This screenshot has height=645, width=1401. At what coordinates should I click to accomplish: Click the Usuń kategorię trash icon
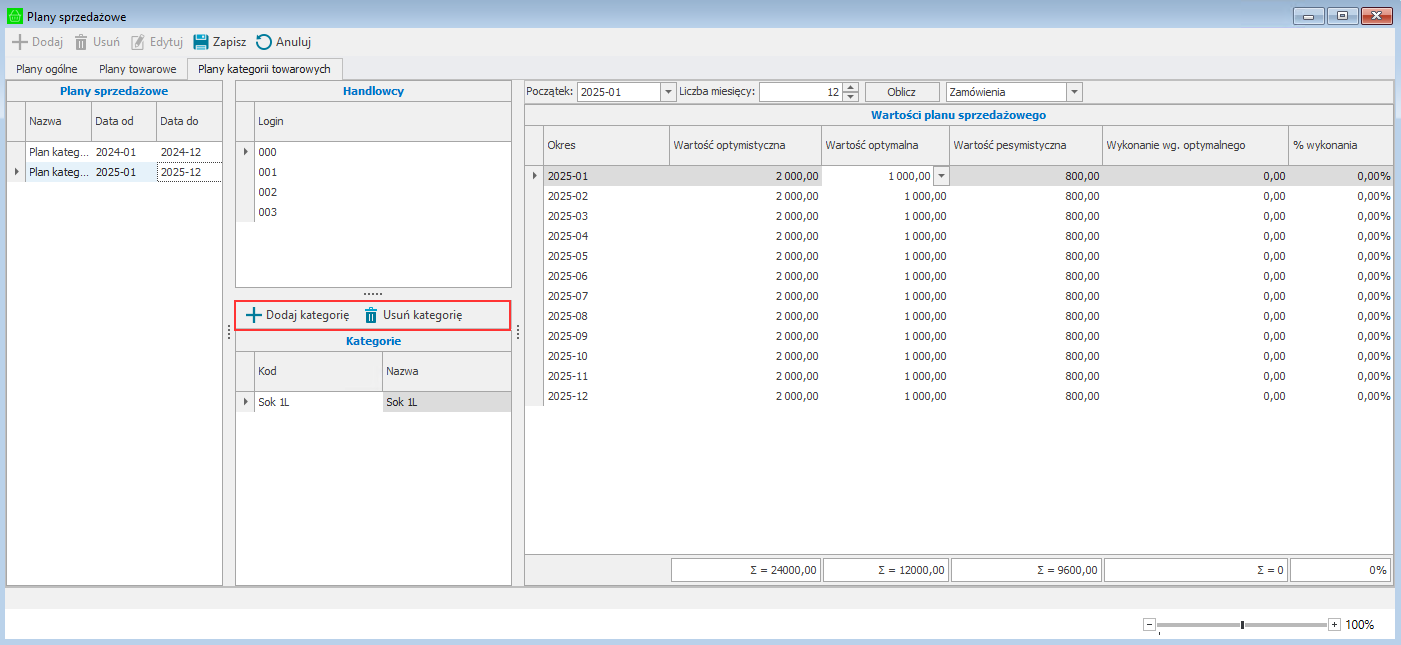coord(371,315)
